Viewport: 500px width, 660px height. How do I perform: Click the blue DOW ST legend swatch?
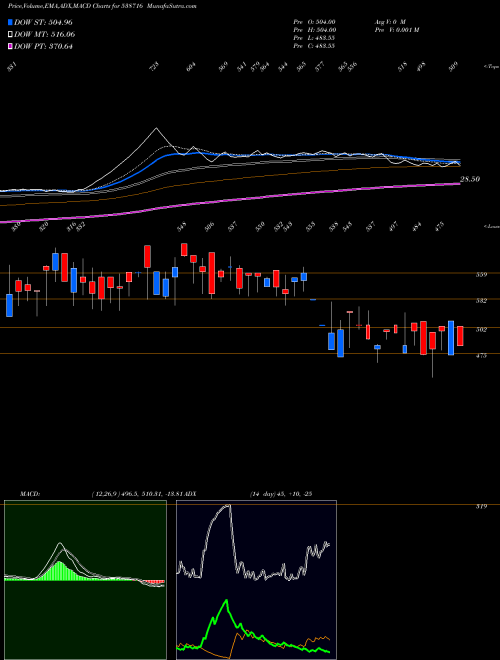(x=10, y=22)
